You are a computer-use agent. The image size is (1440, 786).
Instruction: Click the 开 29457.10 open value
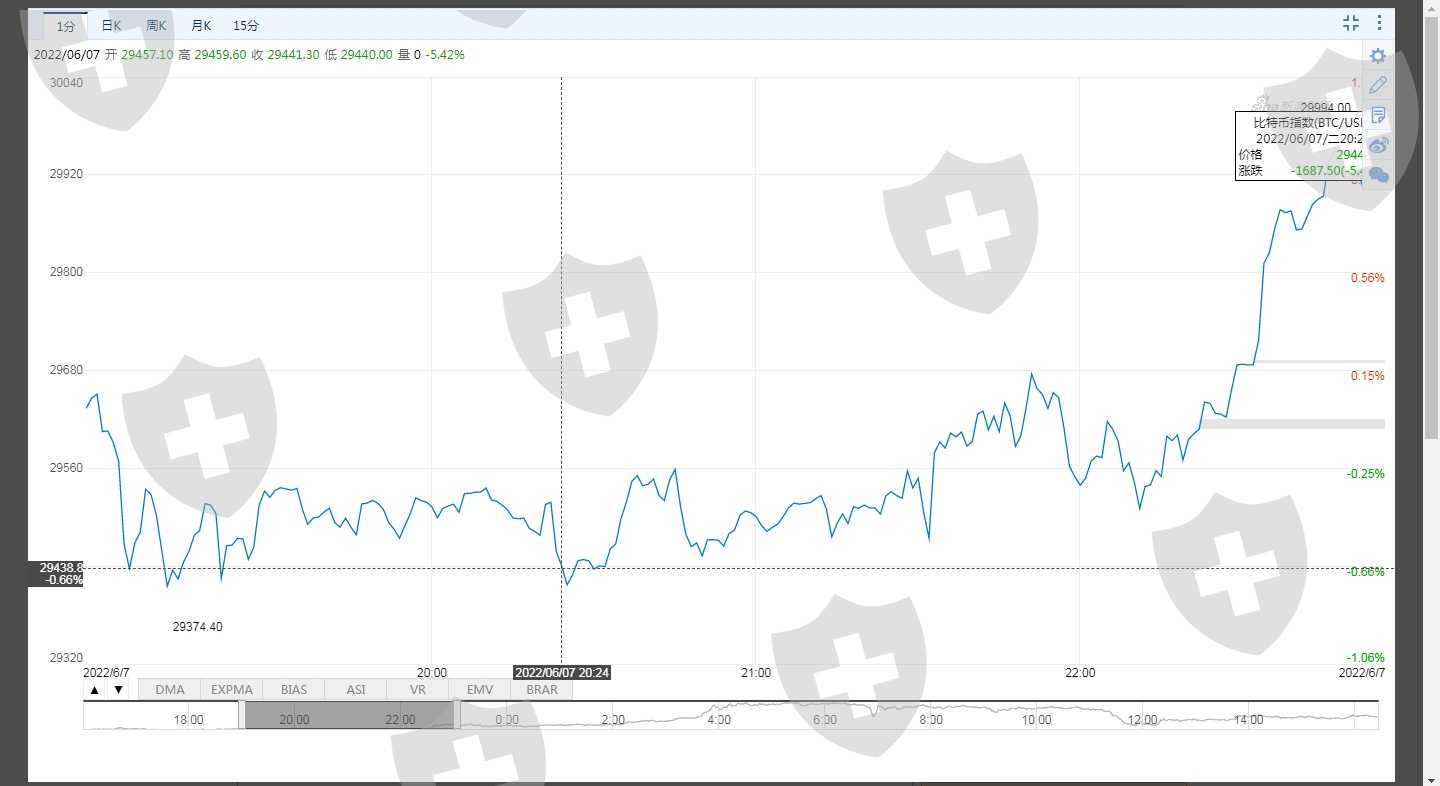[139, 55]
